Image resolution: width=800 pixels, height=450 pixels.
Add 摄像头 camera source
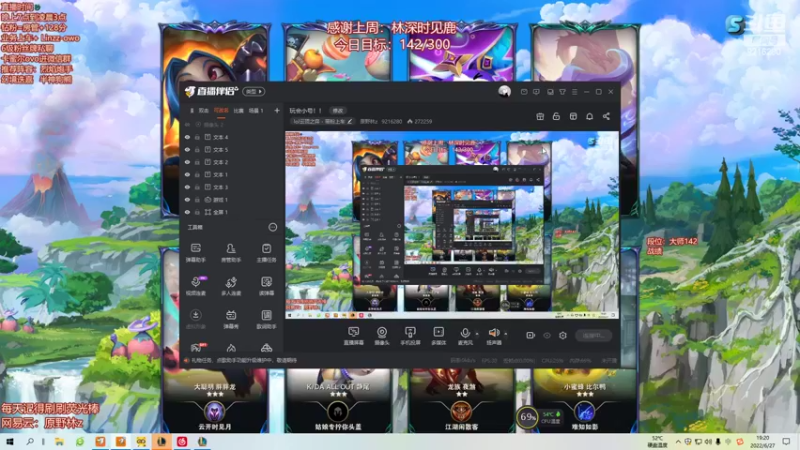(x=382, y=336)
